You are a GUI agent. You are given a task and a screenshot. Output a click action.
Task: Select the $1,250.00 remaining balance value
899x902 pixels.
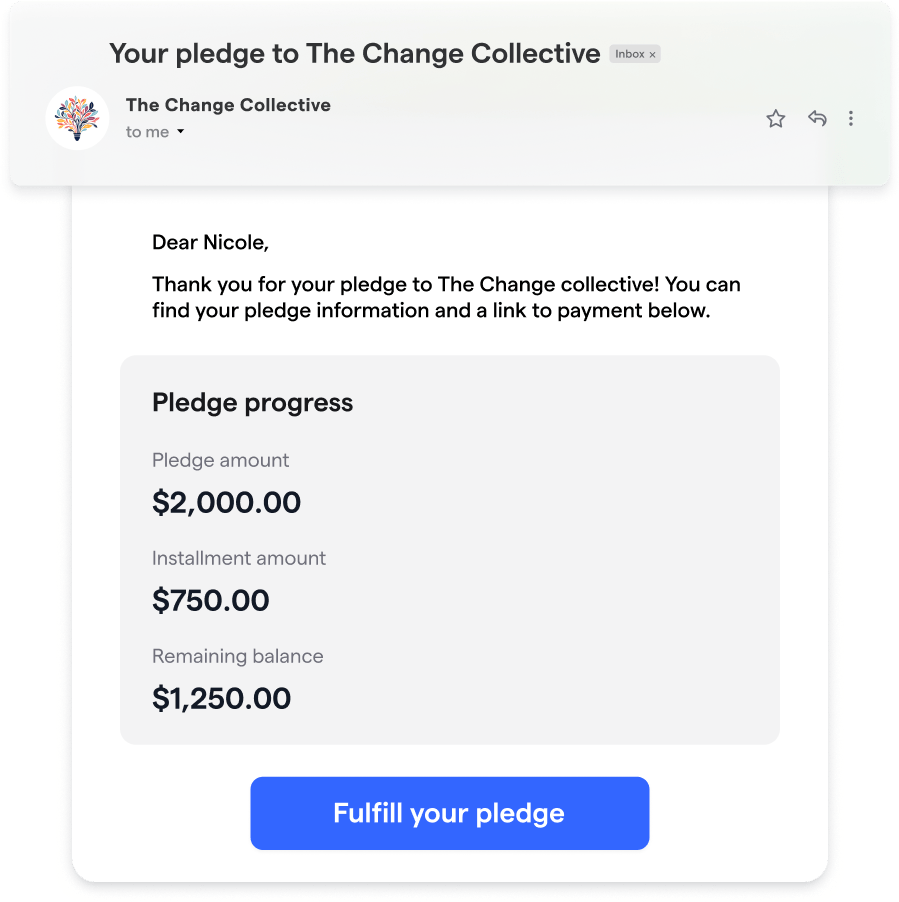tap(222, 698)
